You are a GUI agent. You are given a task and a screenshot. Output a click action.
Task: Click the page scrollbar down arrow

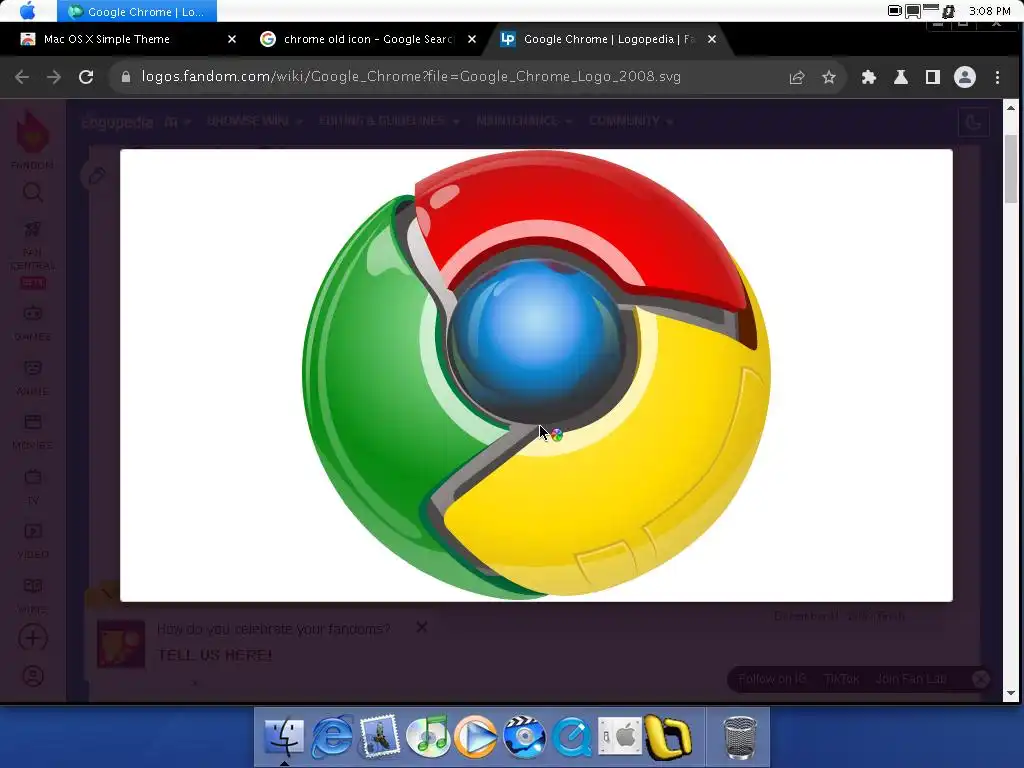1011,693
